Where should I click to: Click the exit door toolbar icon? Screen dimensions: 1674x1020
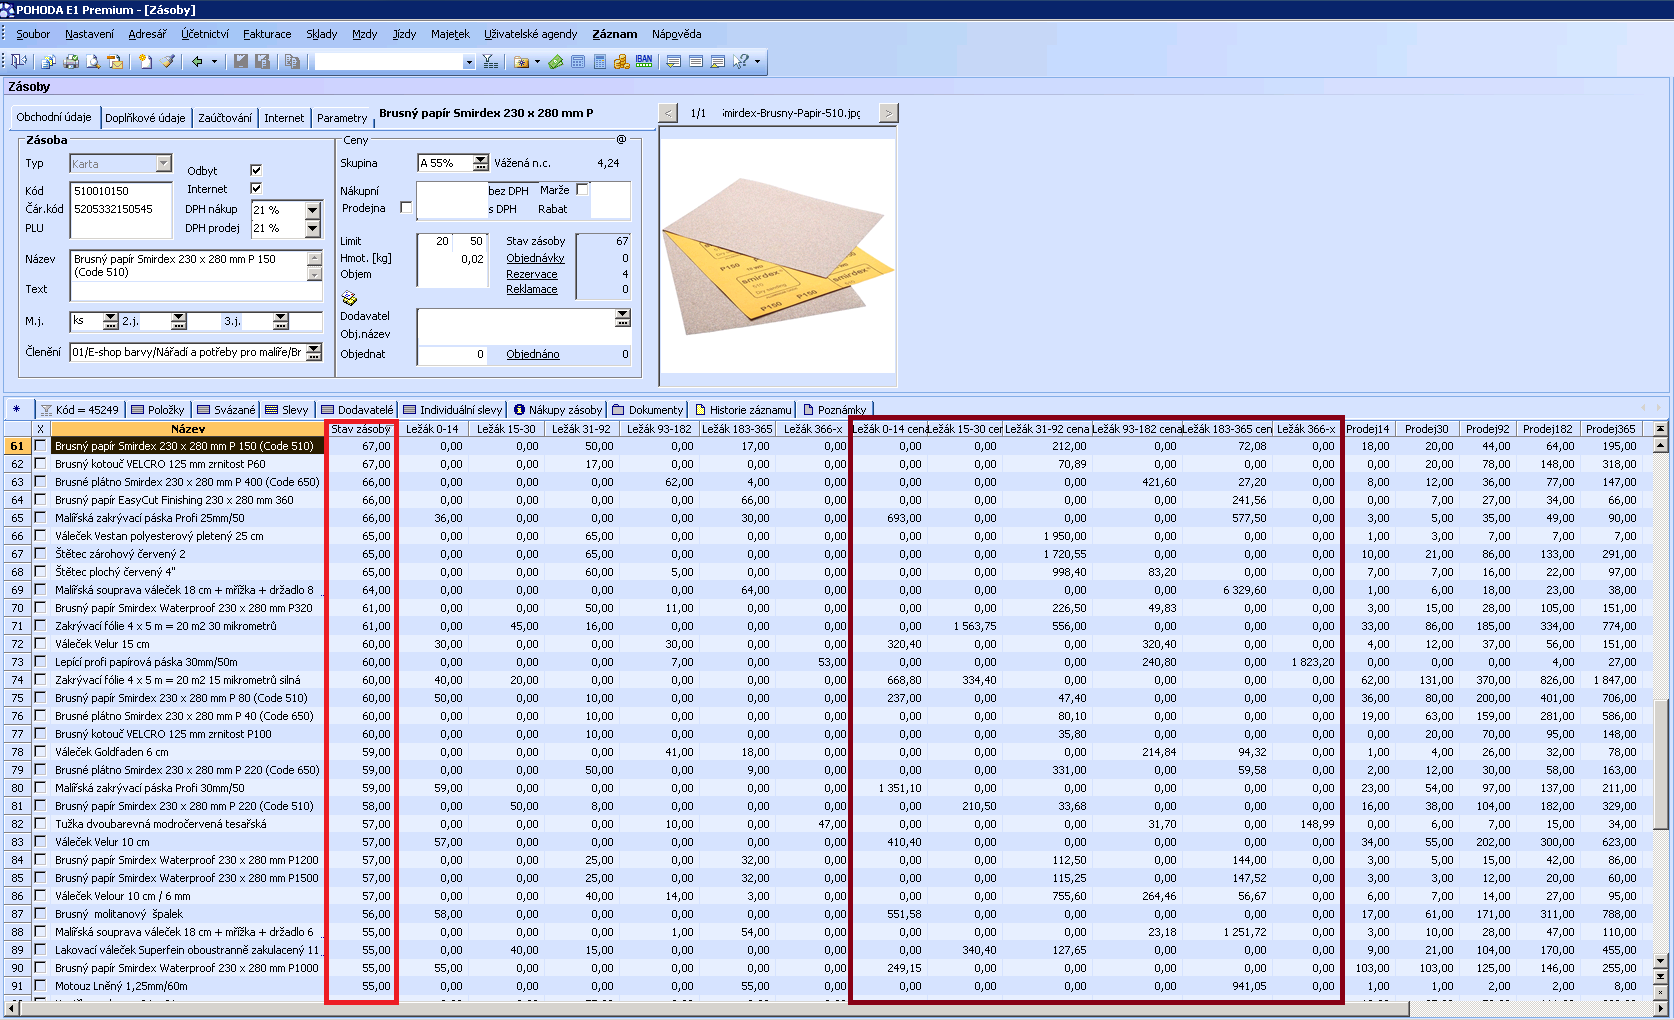click(19, 61)
